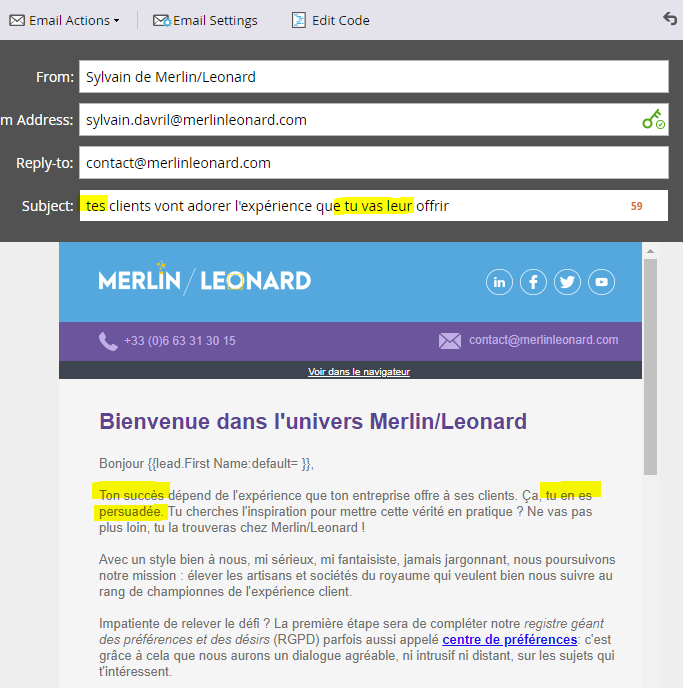Click the Edit Code document icon
This screenshot has height=688, width=683.
(299, 21)
